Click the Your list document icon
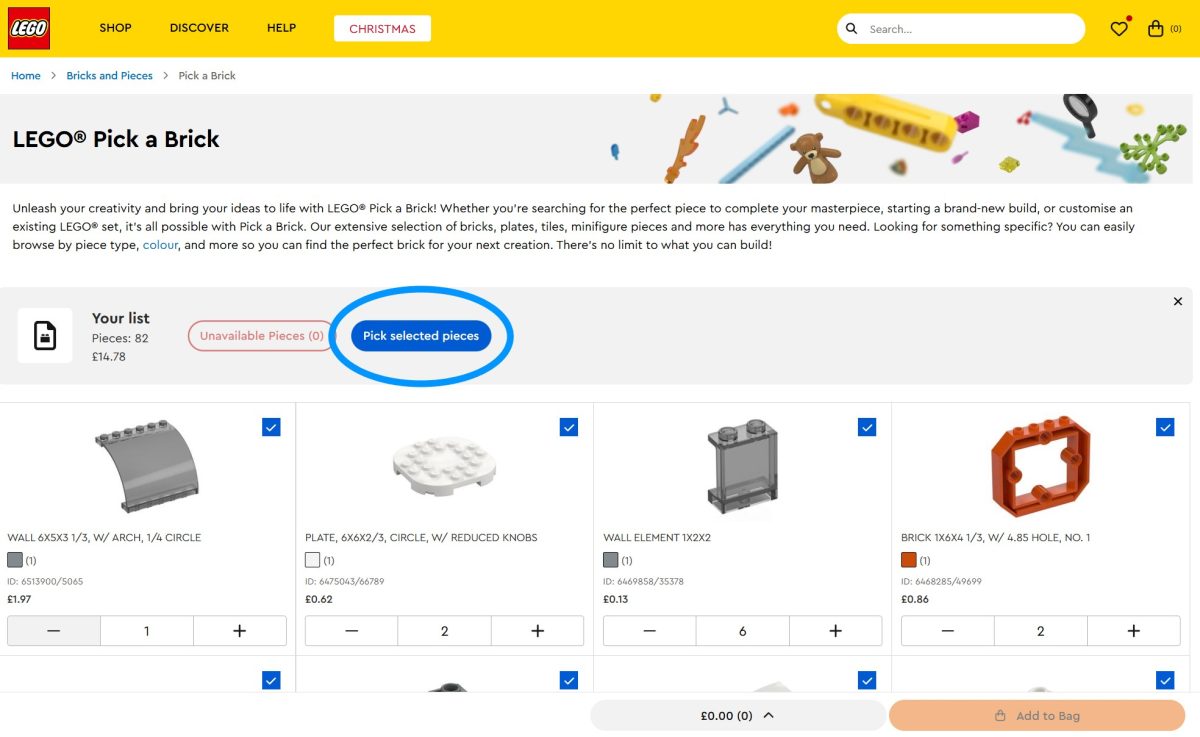 coord(45,335)
